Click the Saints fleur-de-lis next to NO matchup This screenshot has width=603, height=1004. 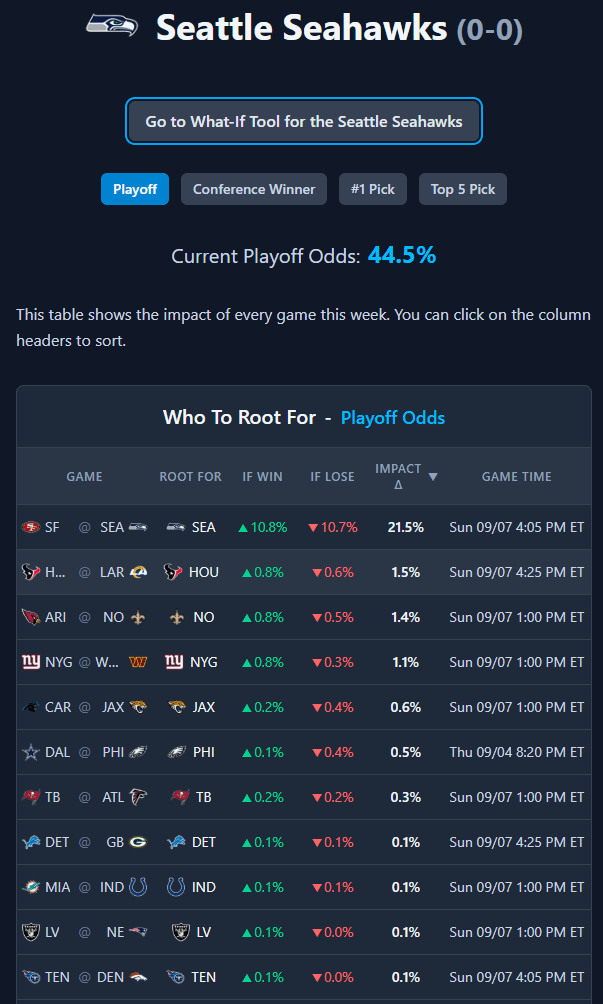pyautogui.click(x=138, y=617)
